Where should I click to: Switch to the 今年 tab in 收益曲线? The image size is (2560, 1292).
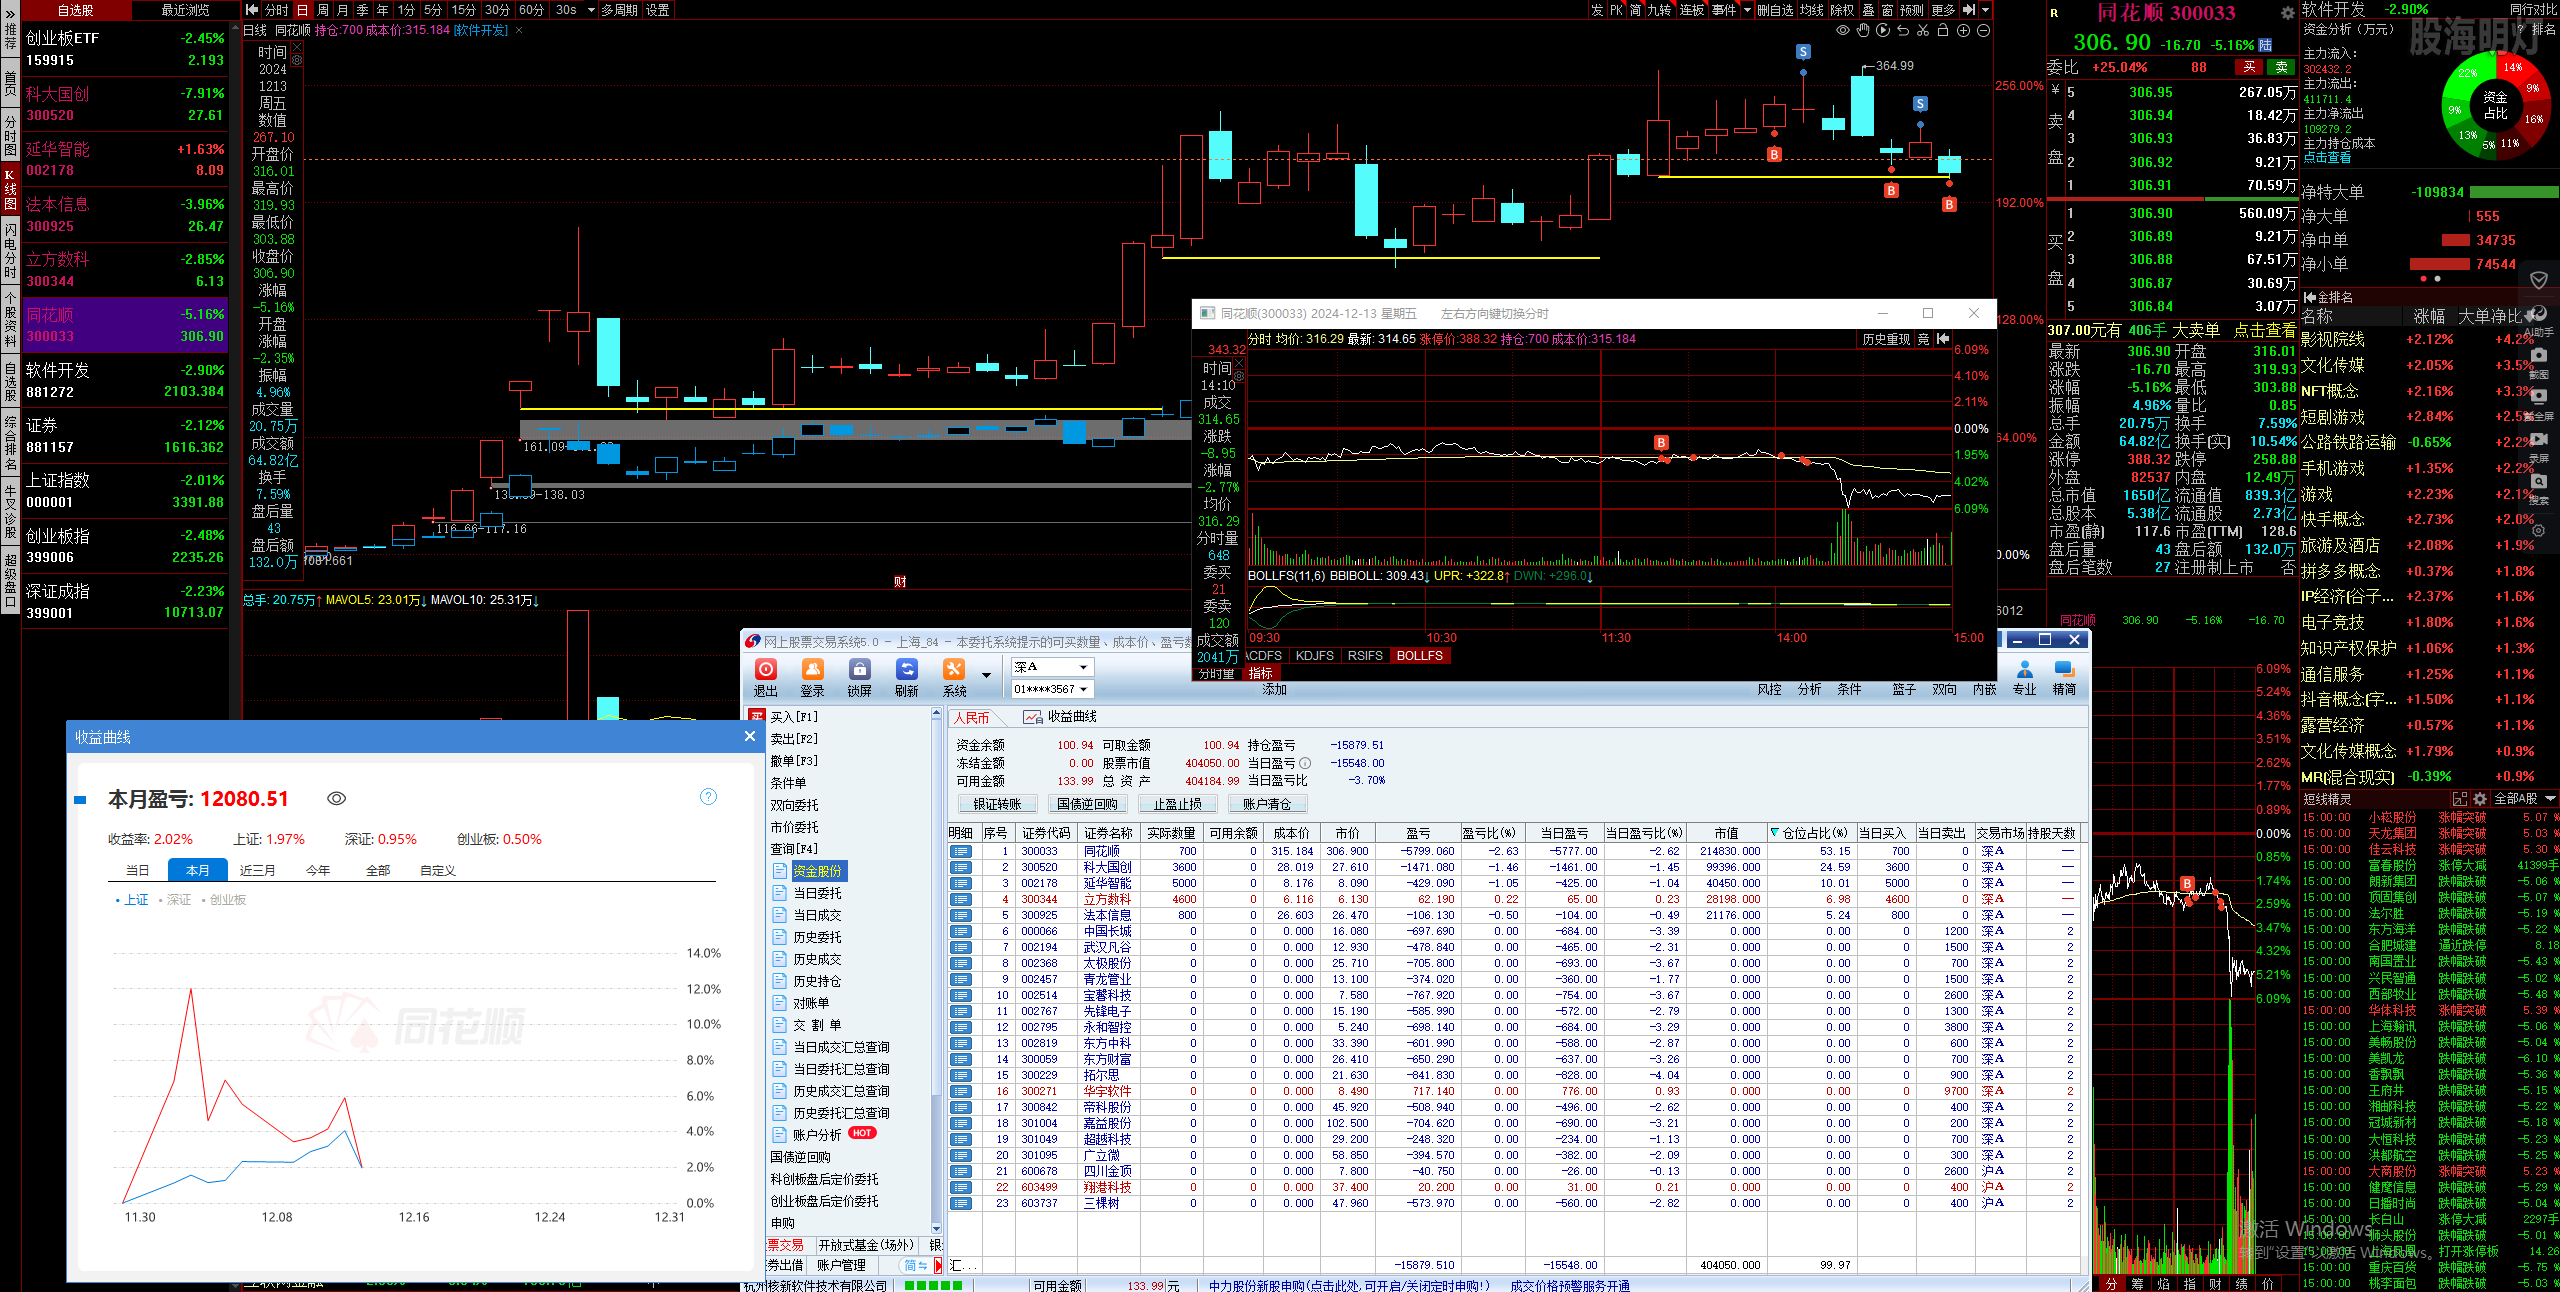coord(318,870)
